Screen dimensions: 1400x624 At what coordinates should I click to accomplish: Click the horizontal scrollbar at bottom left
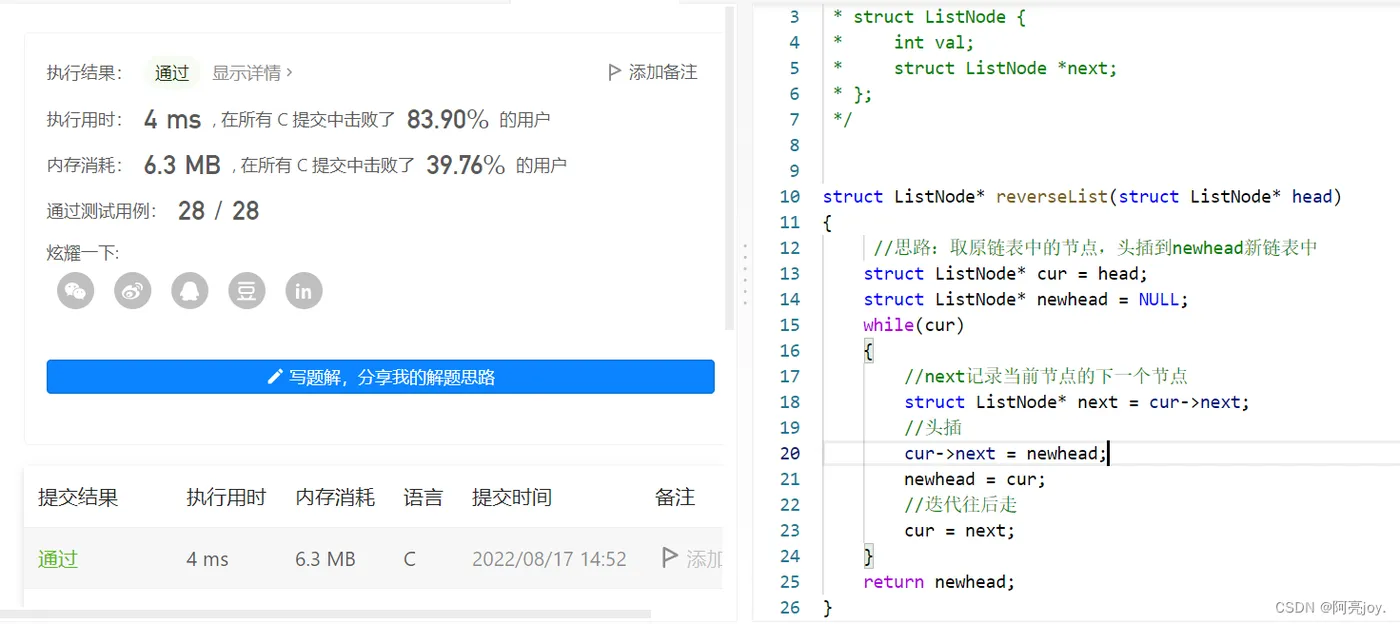point(325,616)
